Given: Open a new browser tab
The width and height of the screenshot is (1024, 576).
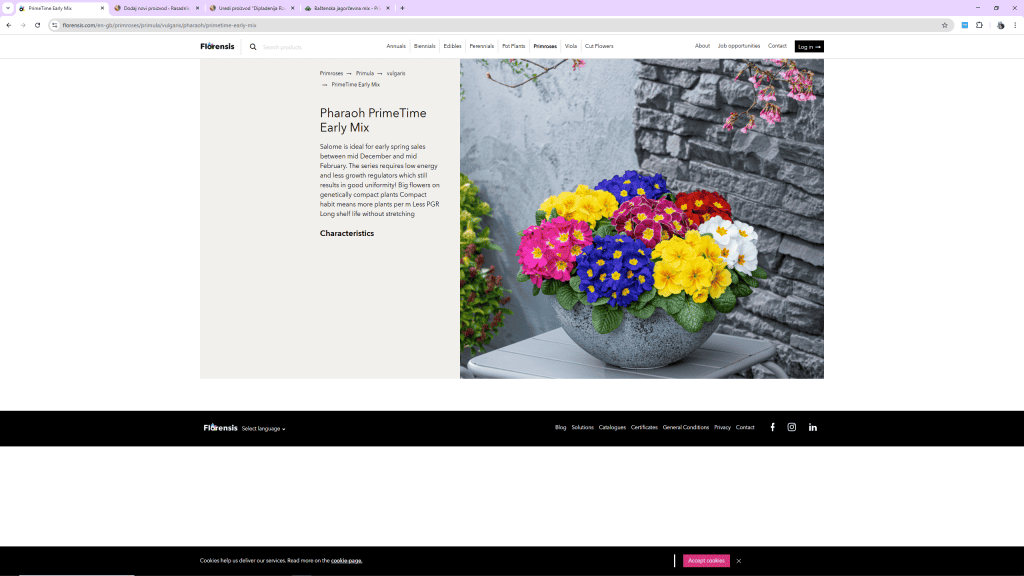Looking at the screenshot, I should pyautogui.click(x=402, y=8).
